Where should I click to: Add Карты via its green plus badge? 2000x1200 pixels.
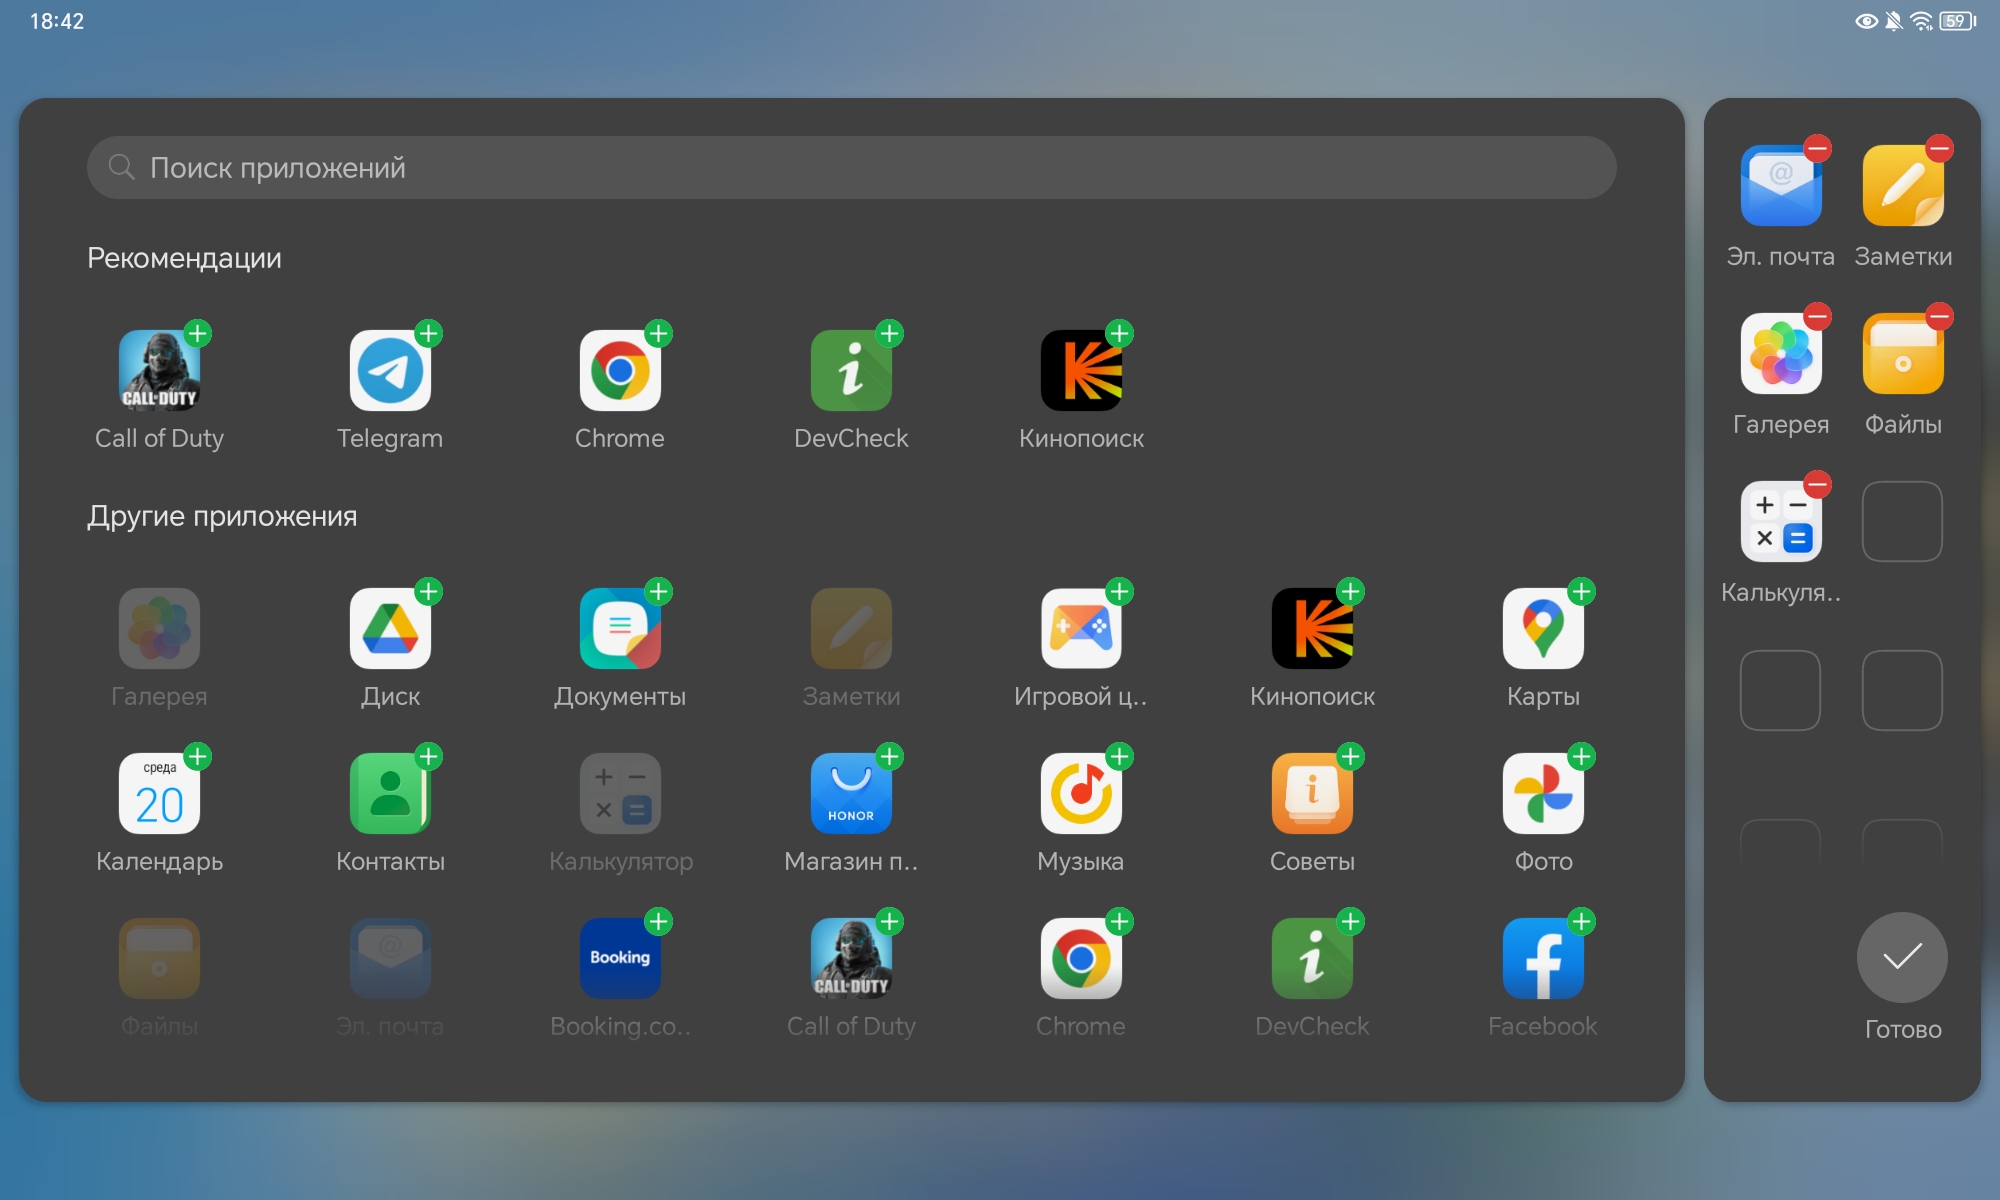[x=1581, y=591]
